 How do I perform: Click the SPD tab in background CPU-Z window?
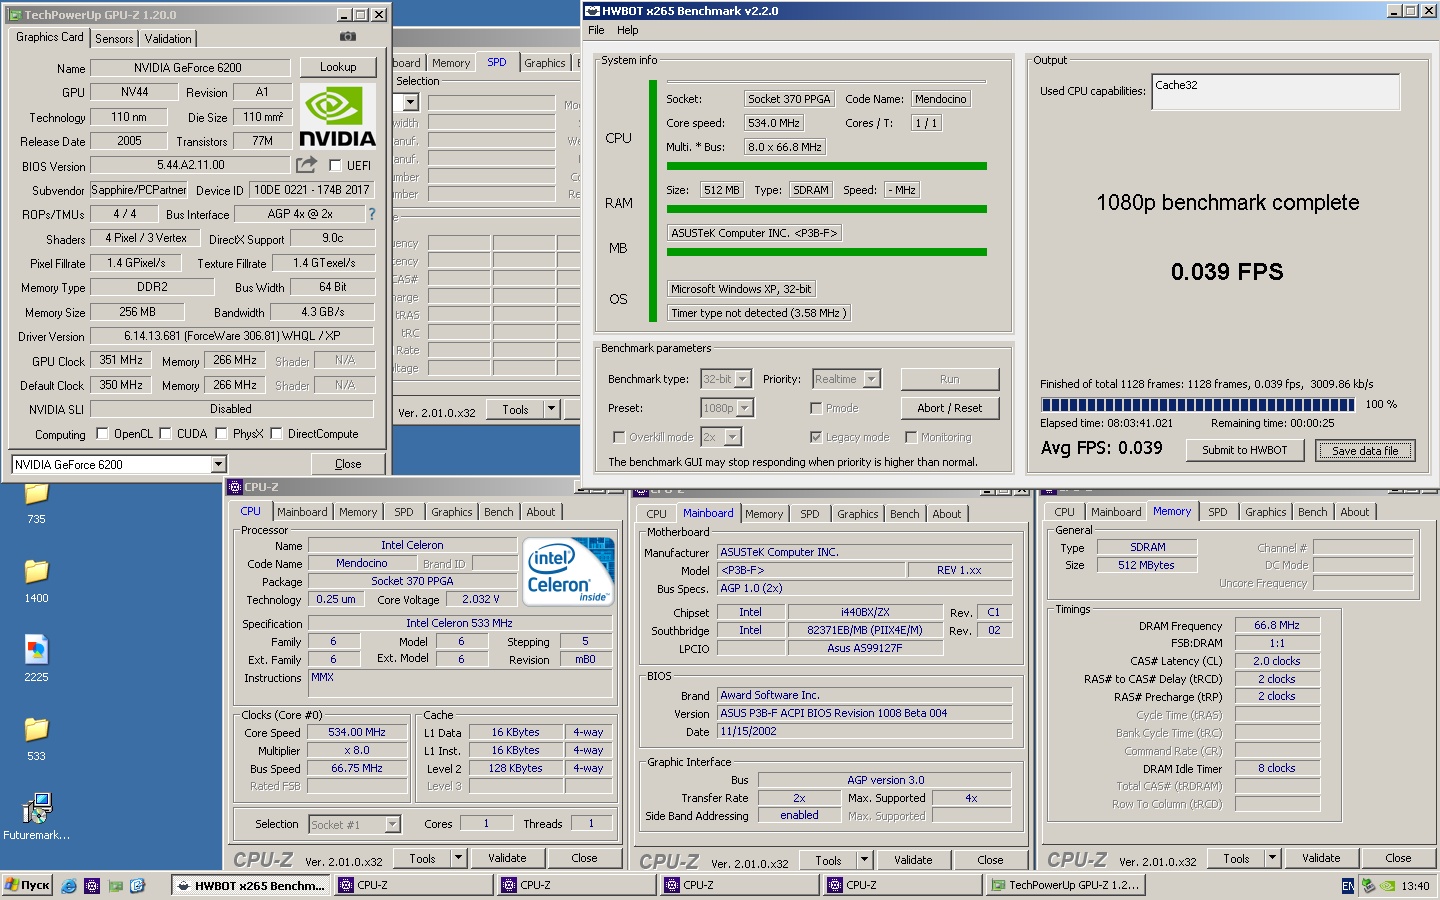pyautogui.click(x=497, y=62)
